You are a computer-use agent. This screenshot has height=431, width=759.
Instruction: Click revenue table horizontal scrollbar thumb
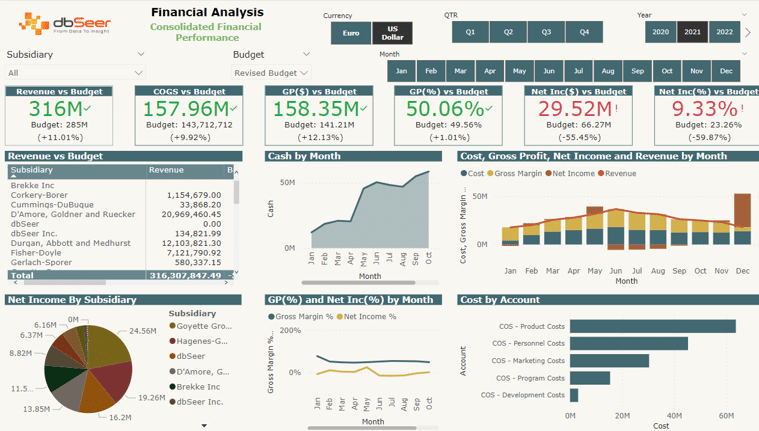63,282
